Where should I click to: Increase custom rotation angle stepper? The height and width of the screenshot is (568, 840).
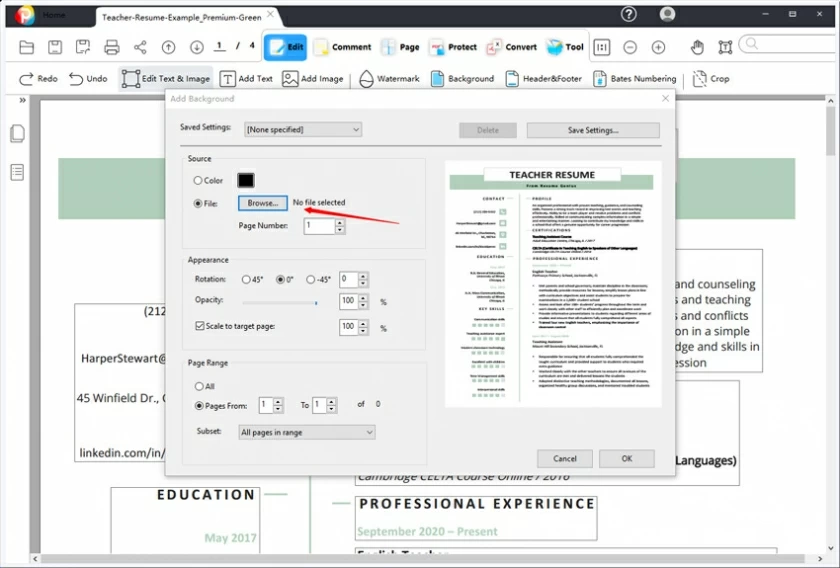[x=363, y=276]
